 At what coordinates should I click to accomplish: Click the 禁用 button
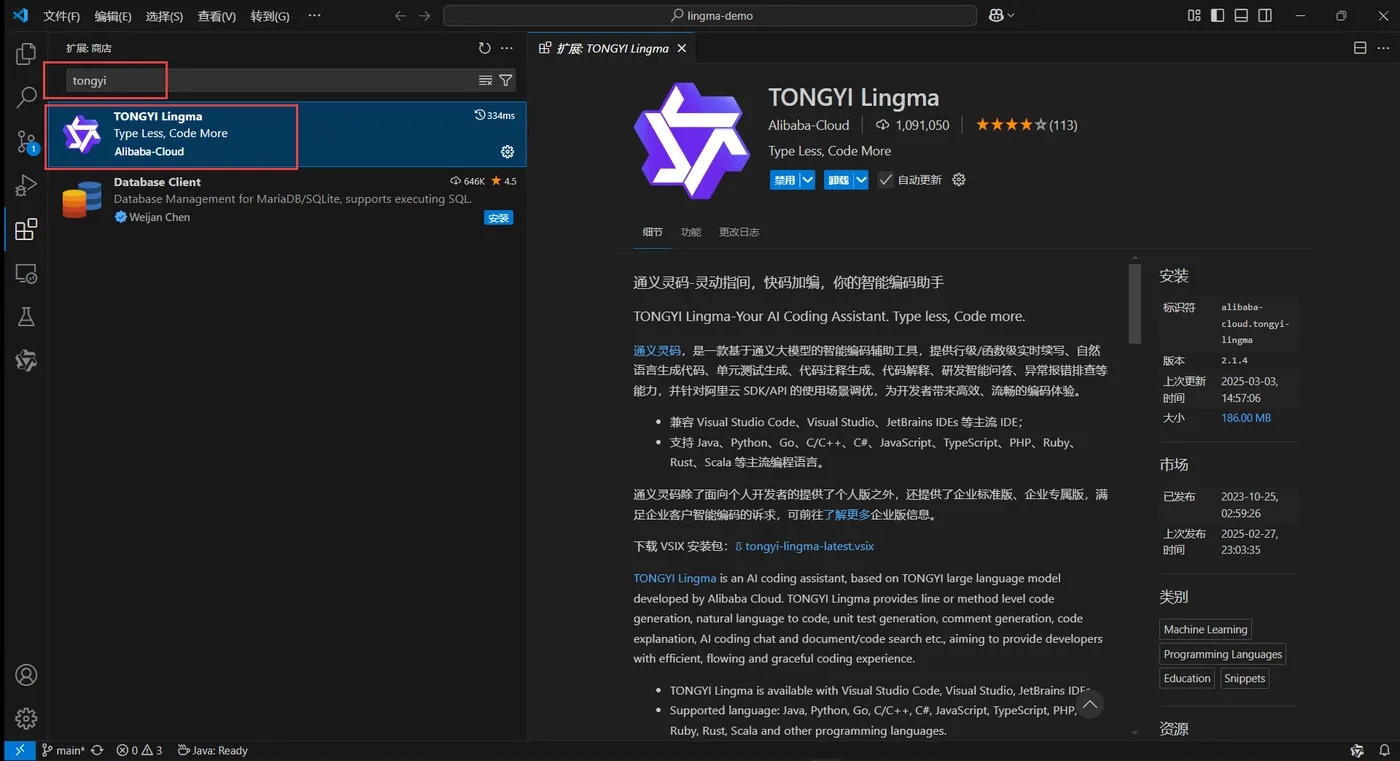pos(785,180)
